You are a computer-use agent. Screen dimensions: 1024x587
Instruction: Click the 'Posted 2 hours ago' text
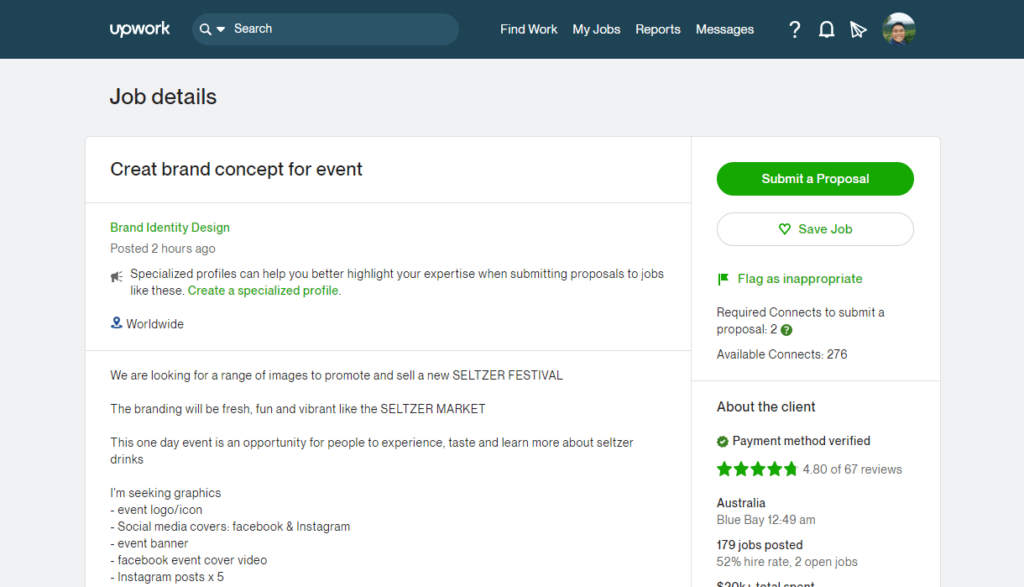pyautogui.click(x=163, y=248)
